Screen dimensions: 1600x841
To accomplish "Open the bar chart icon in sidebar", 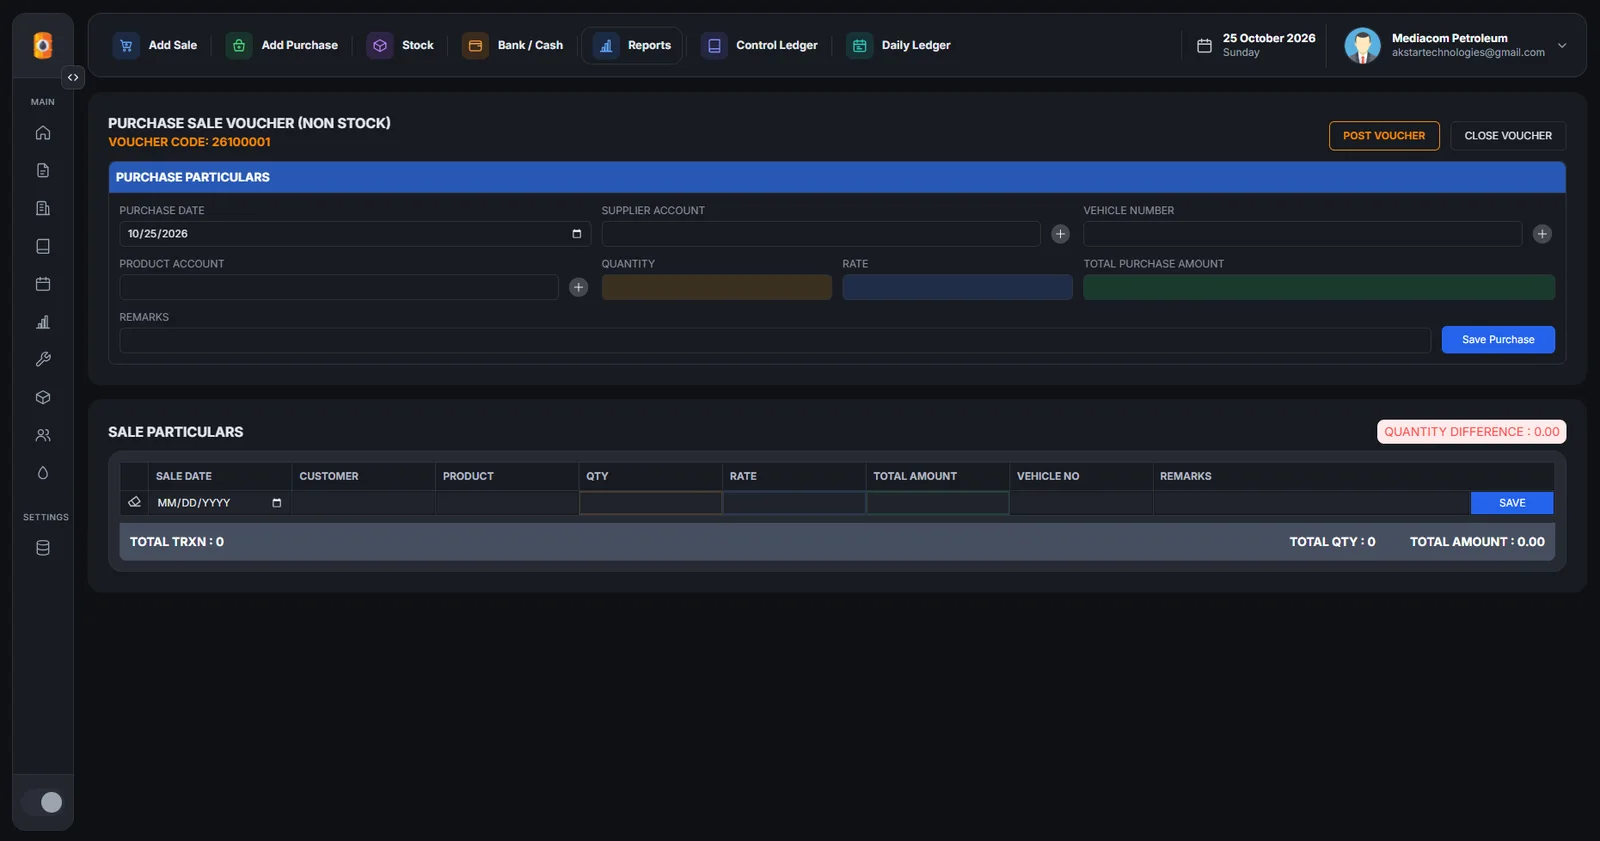I will (43, 322).
